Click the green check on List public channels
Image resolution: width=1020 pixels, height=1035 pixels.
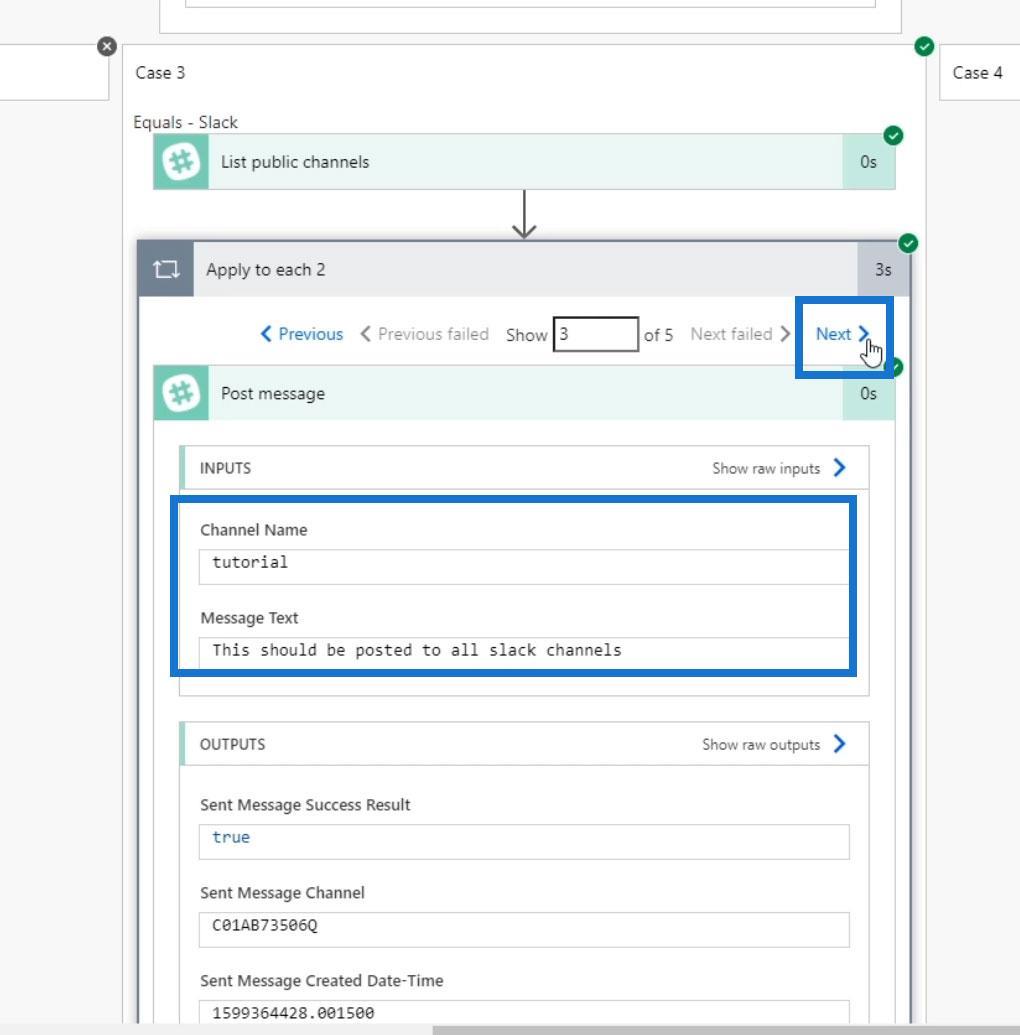[x=893, y=135]
